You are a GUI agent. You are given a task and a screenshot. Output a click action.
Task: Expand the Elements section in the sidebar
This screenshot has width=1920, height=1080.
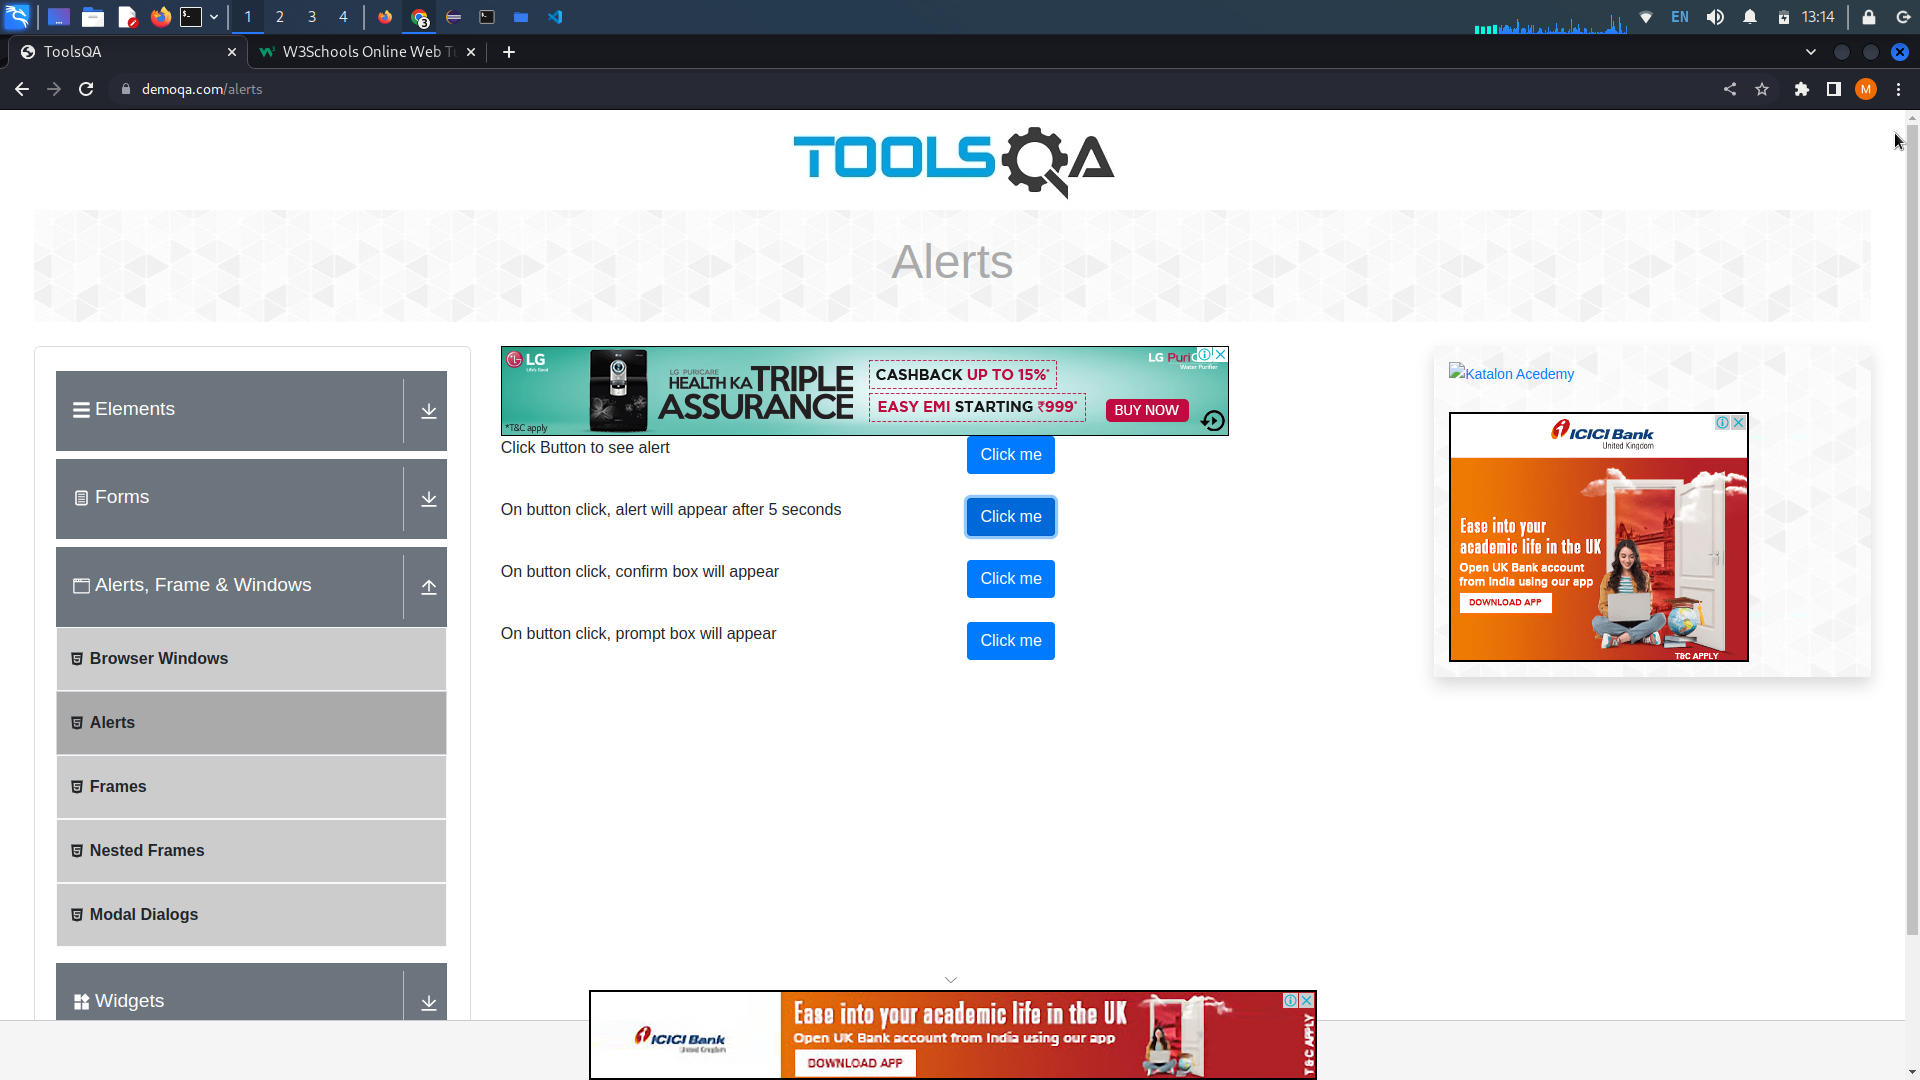click(428, 410)
